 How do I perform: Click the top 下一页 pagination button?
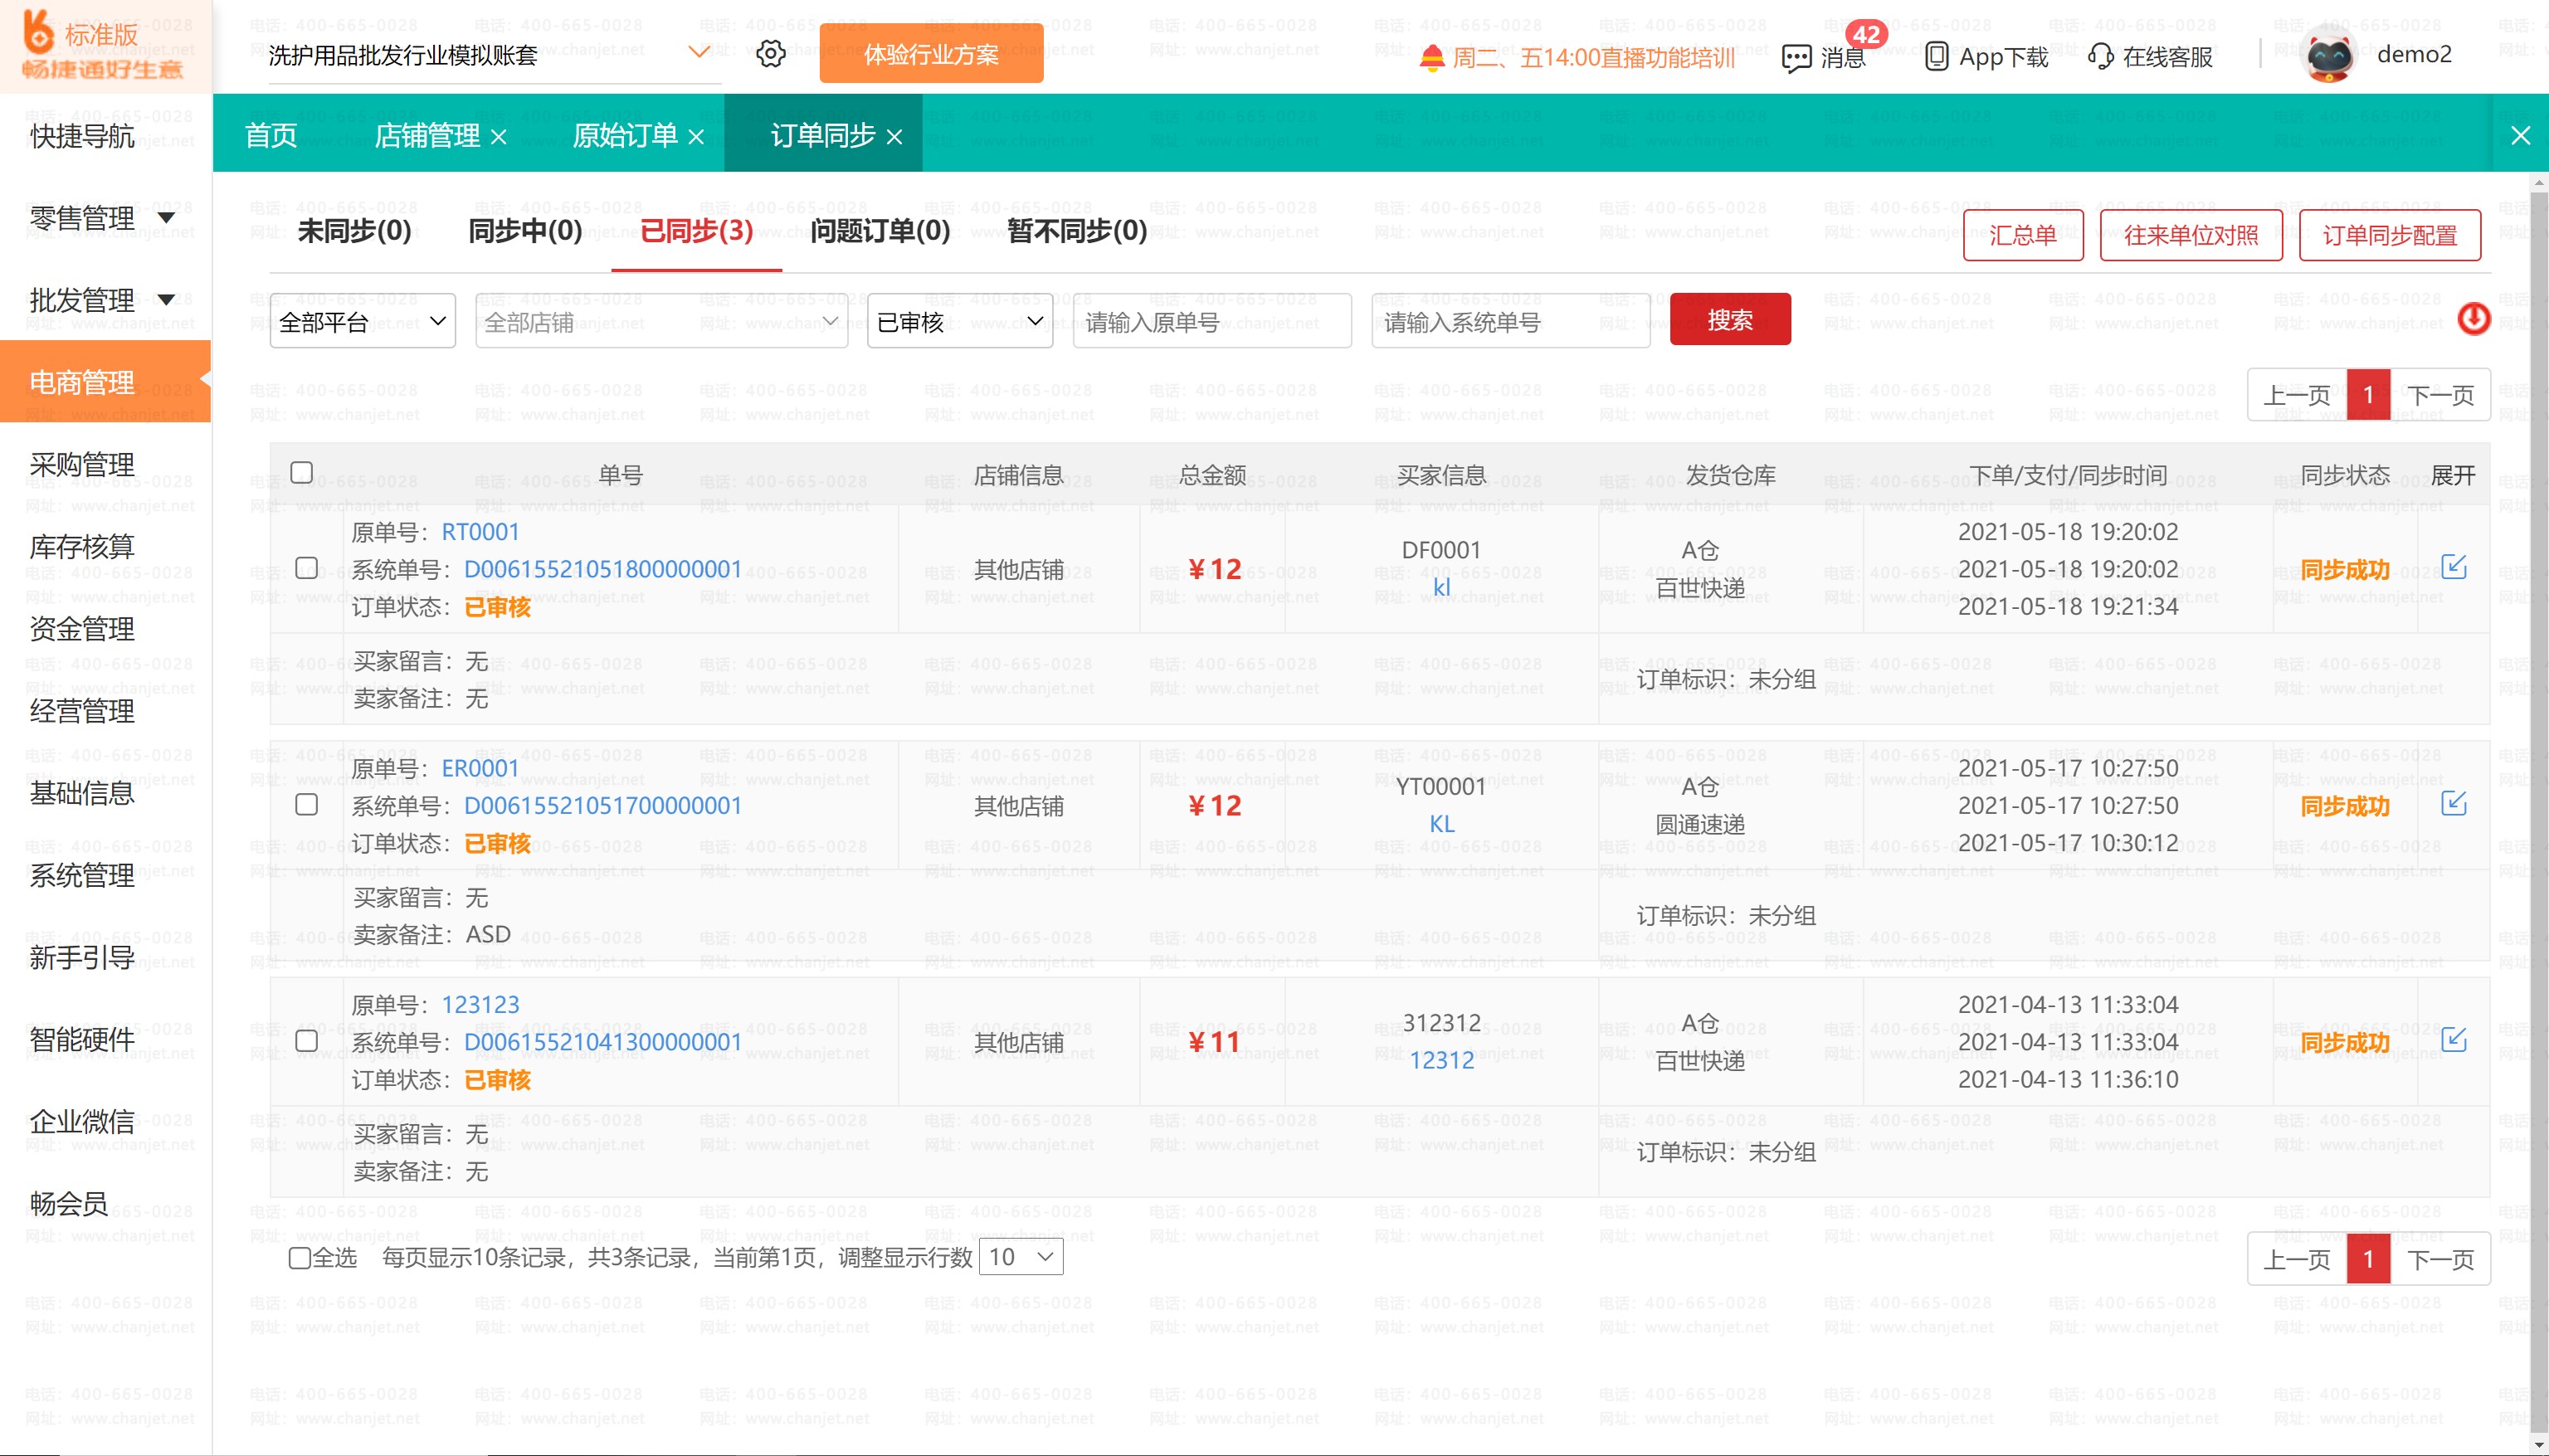click(x=2440, y=395)
